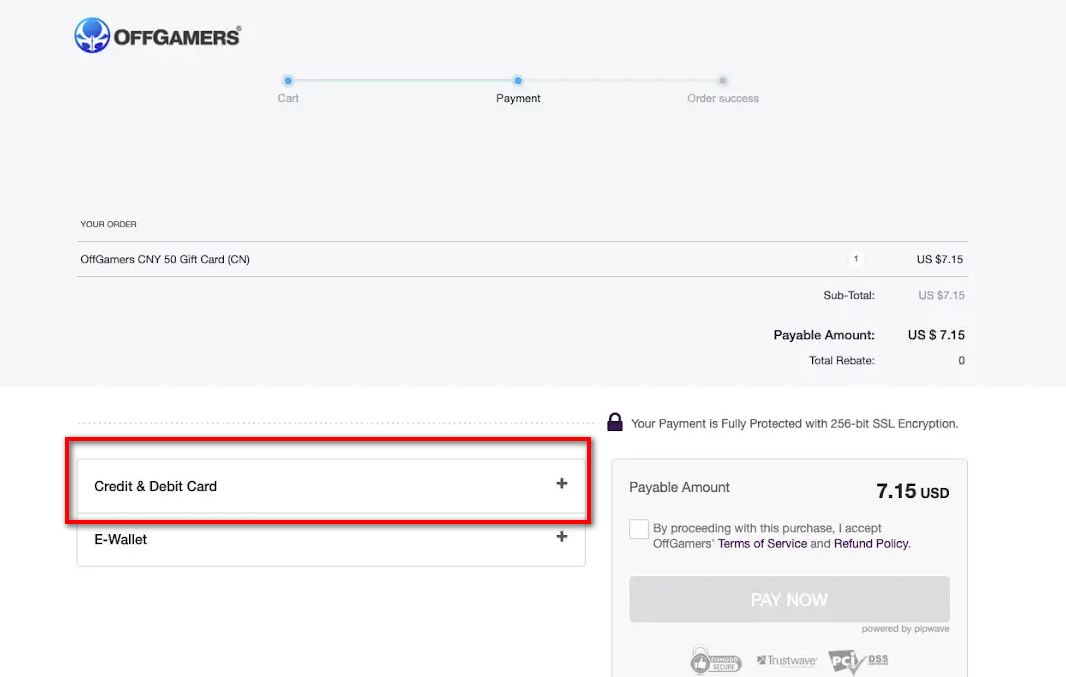Click the Cart step indicator dot

click(288, 81)
